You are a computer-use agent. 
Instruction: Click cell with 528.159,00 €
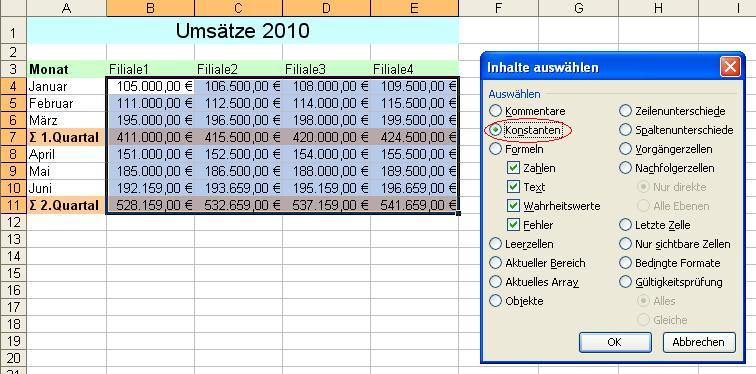pyautogui.click(x=150, y=205)
